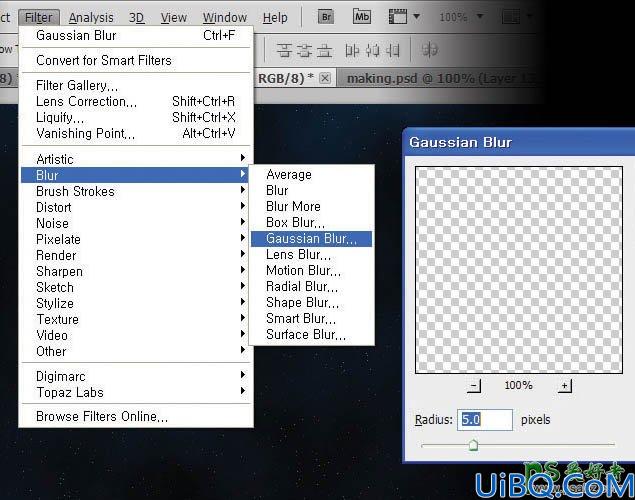Select Average in the Blur submenu
This screenshot has width=635, height=500.
[x=311, y=174]
